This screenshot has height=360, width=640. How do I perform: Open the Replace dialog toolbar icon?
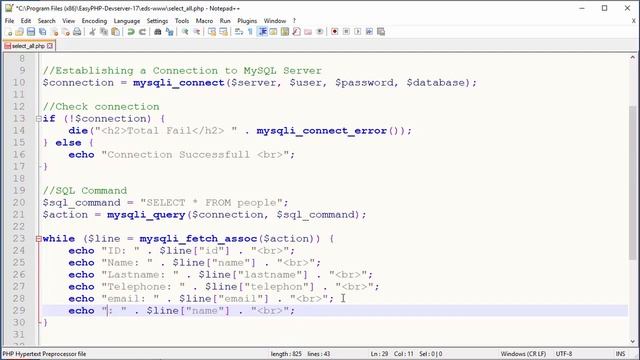tap(169, 32)
